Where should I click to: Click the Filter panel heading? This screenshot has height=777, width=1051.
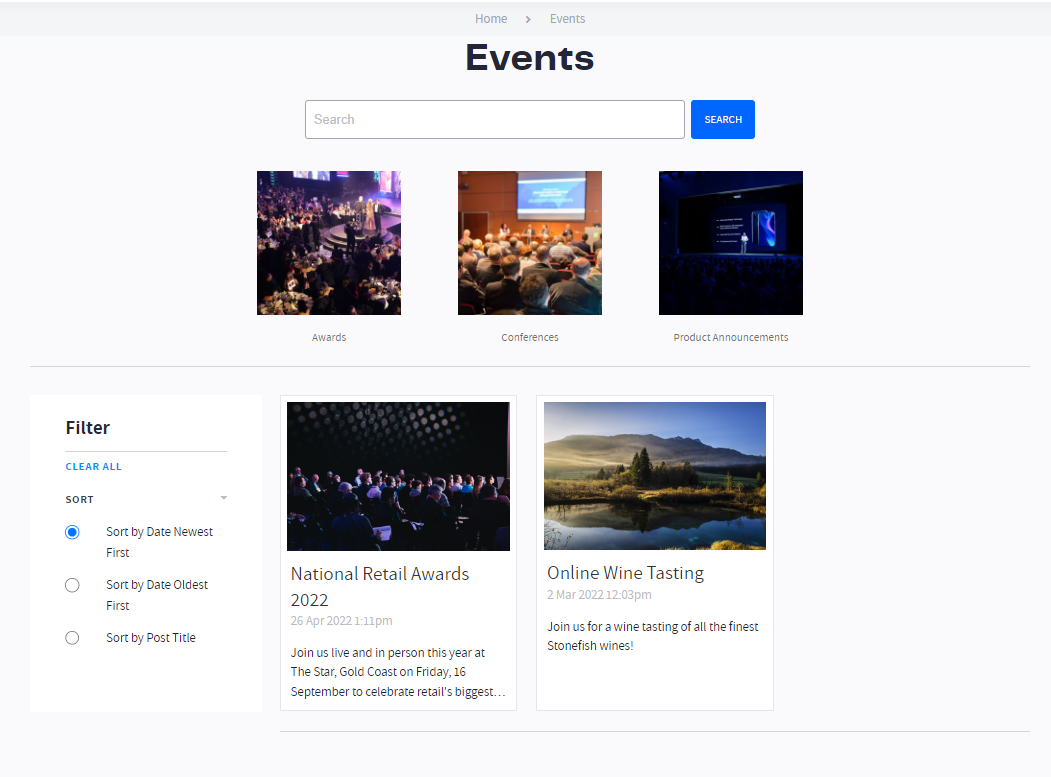click(x=88, y=428)
